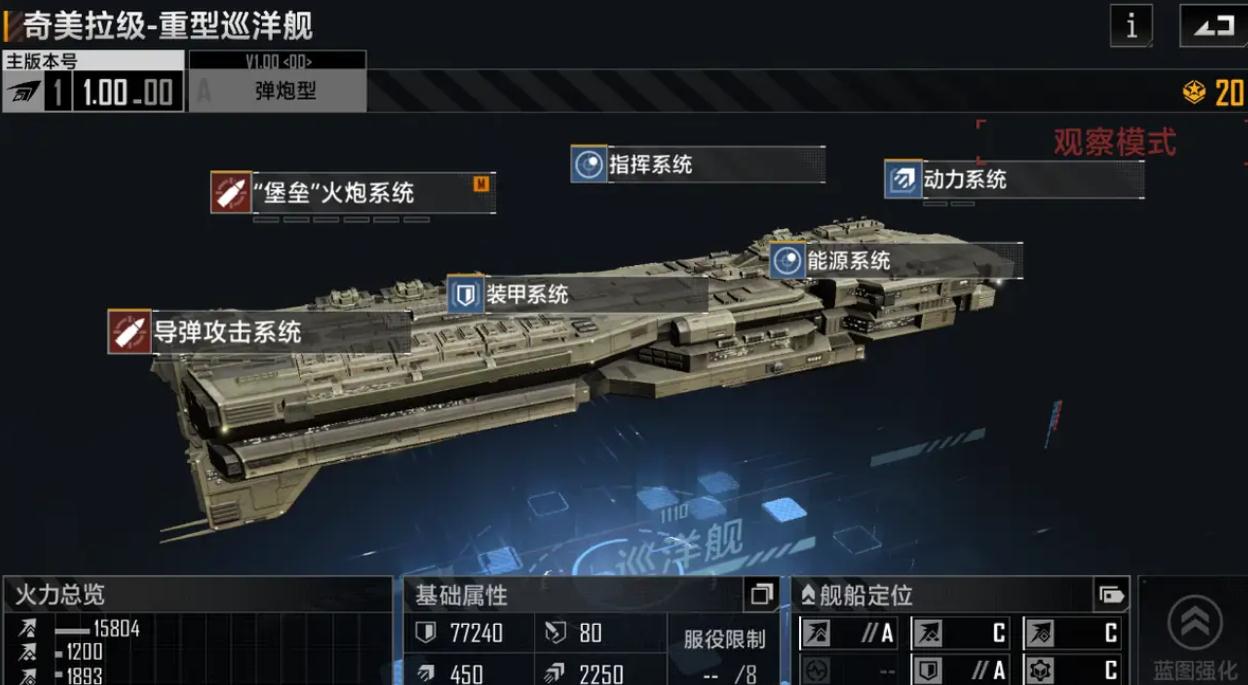Click the back arrow button
The height and width of the screenshot is (685, 1248).
(1214, 25)
